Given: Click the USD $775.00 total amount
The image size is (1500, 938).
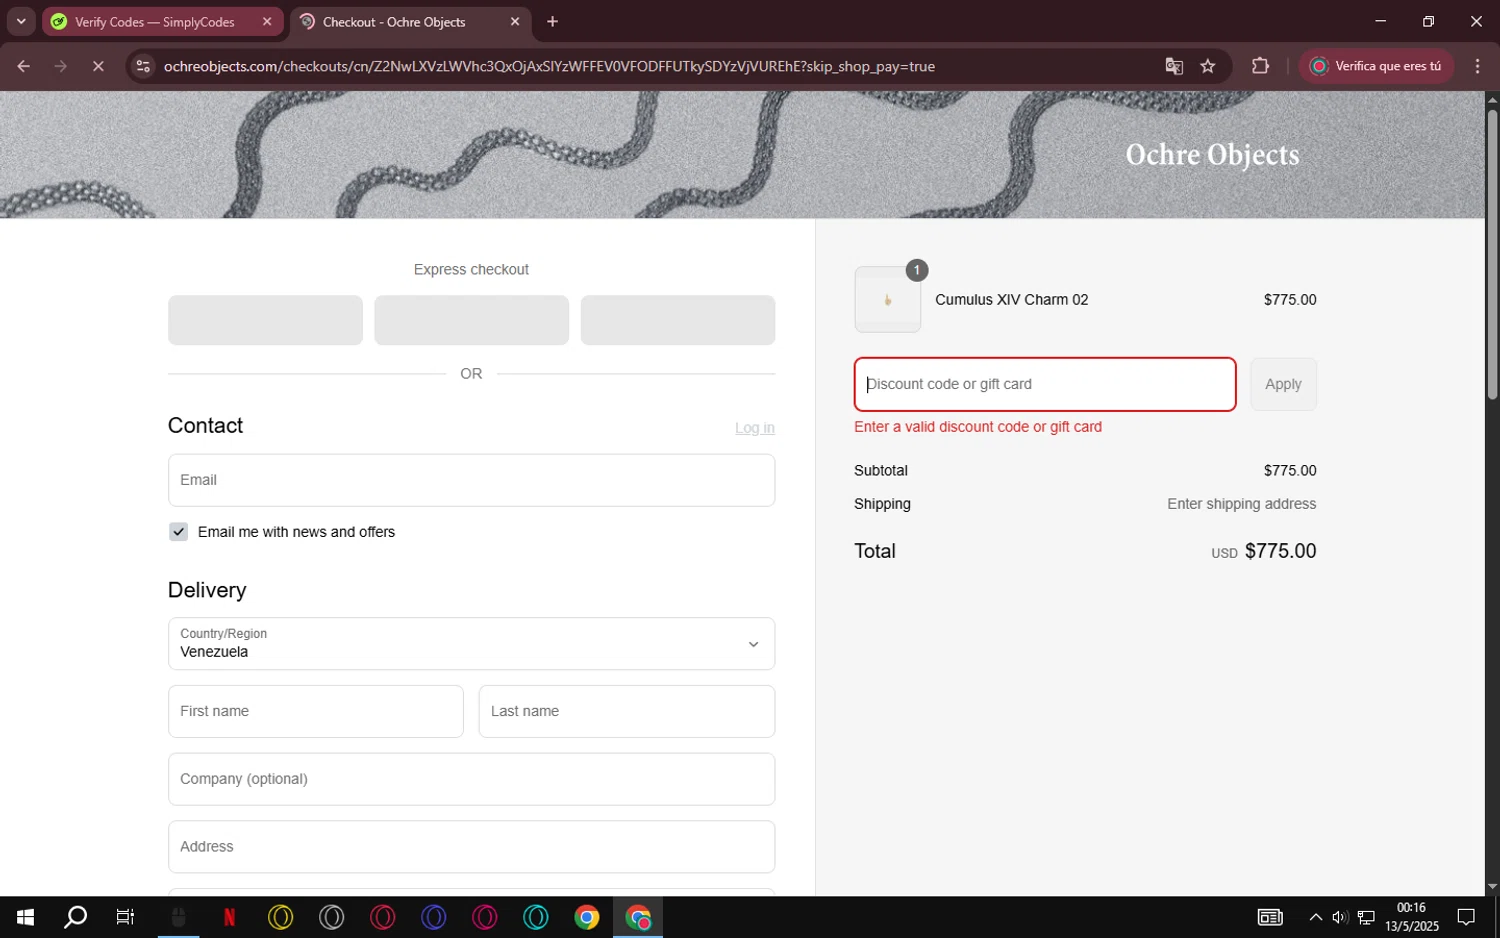Looking at the screenshot, I should [x=1264, y=552].
